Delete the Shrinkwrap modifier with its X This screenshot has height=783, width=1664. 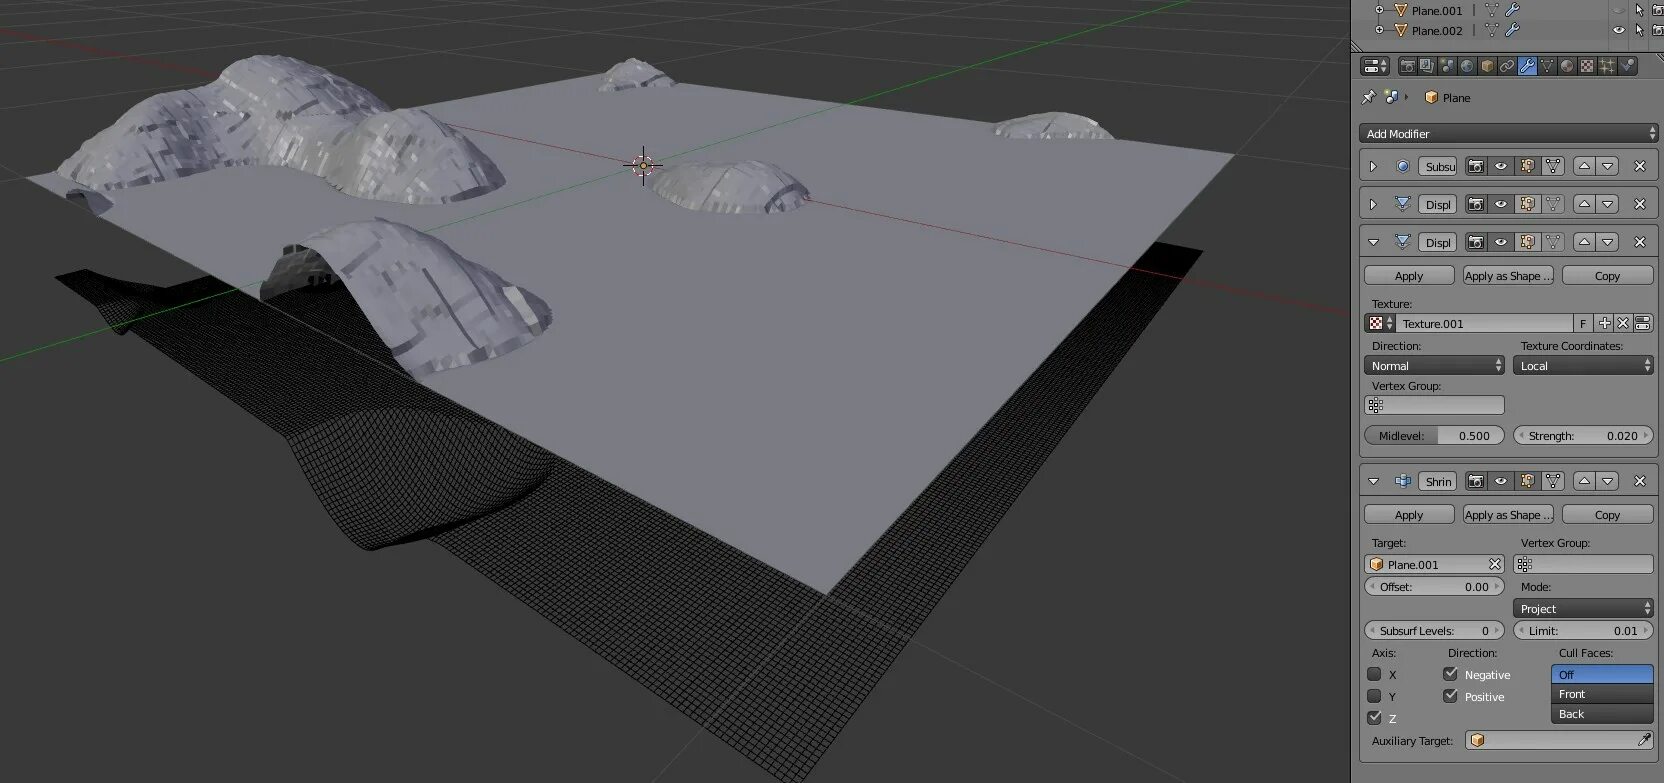1640,481
